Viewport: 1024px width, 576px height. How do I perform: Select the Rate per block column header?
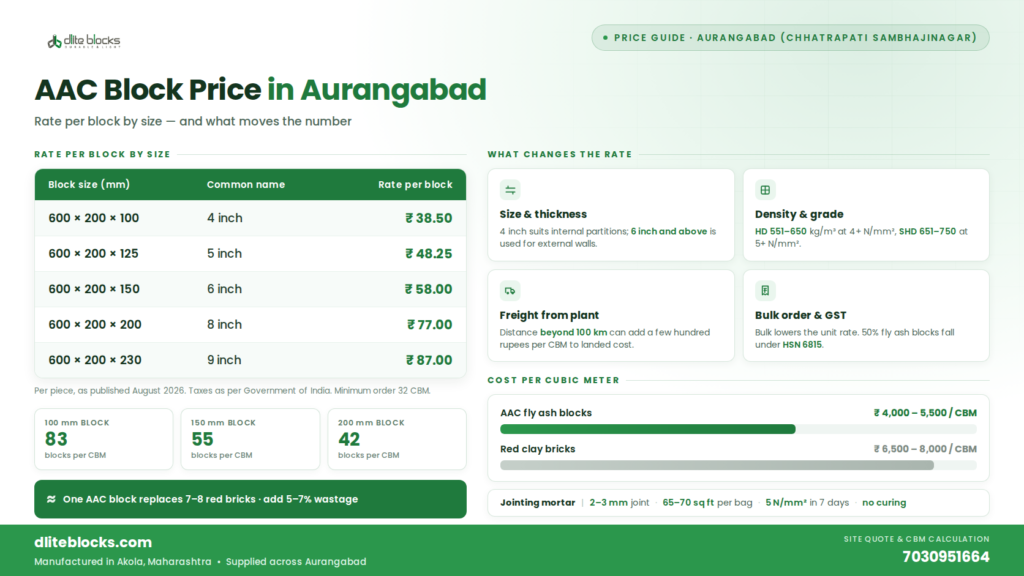[x=415, y=185]
